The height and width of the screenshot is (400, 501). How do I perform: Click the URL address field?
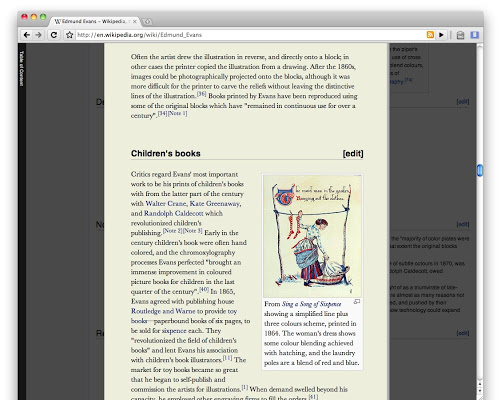coord(250,35)
